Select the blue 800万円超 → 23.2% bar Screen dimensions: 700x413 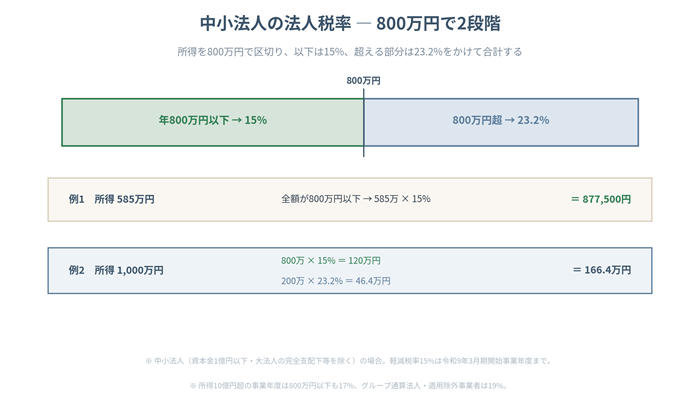501,122
